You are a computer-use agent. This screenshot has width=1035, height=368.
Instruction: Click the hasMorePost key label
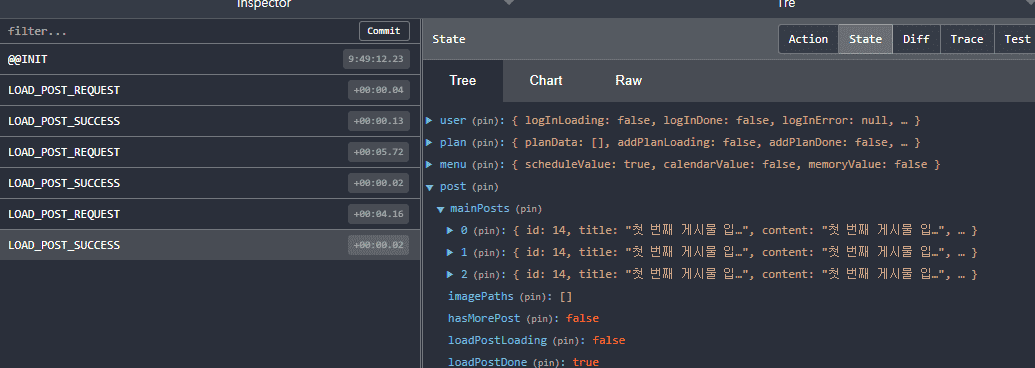coord(484,318)
